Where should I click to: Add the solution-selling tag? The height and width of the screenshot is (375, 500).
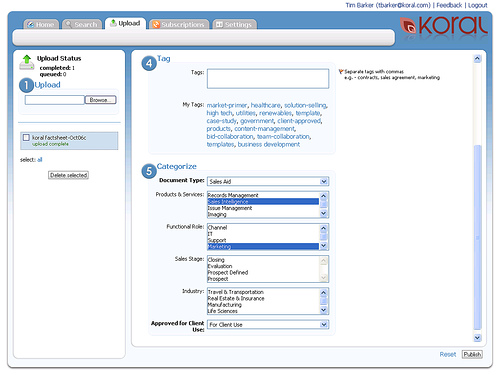click(305, 105)
